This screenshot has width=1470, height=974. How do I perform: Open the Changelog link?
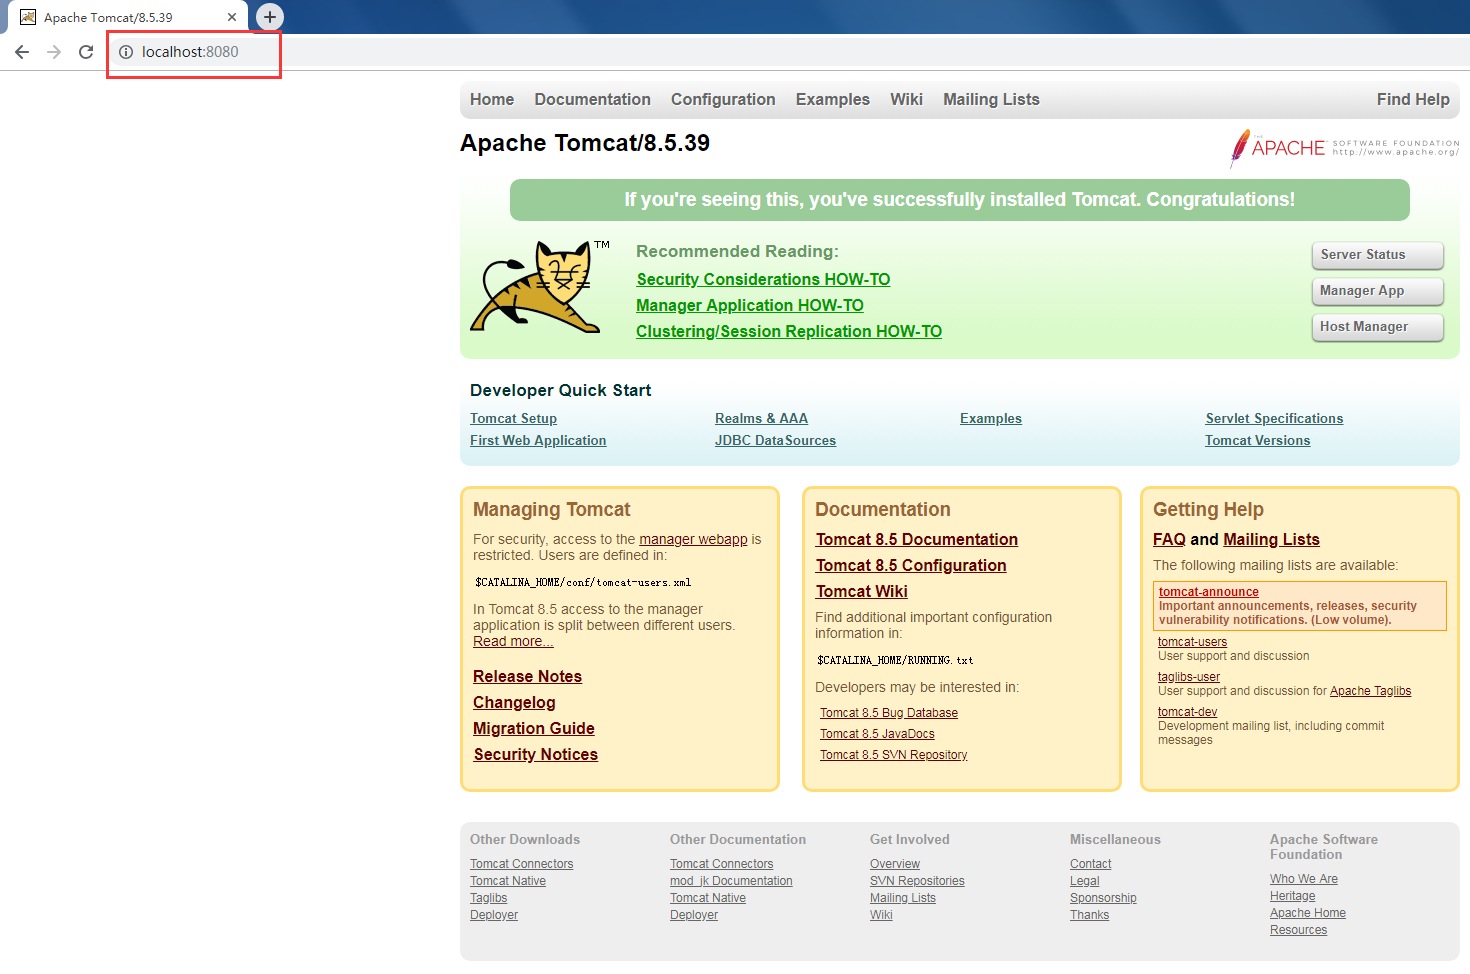click(514, 702)
